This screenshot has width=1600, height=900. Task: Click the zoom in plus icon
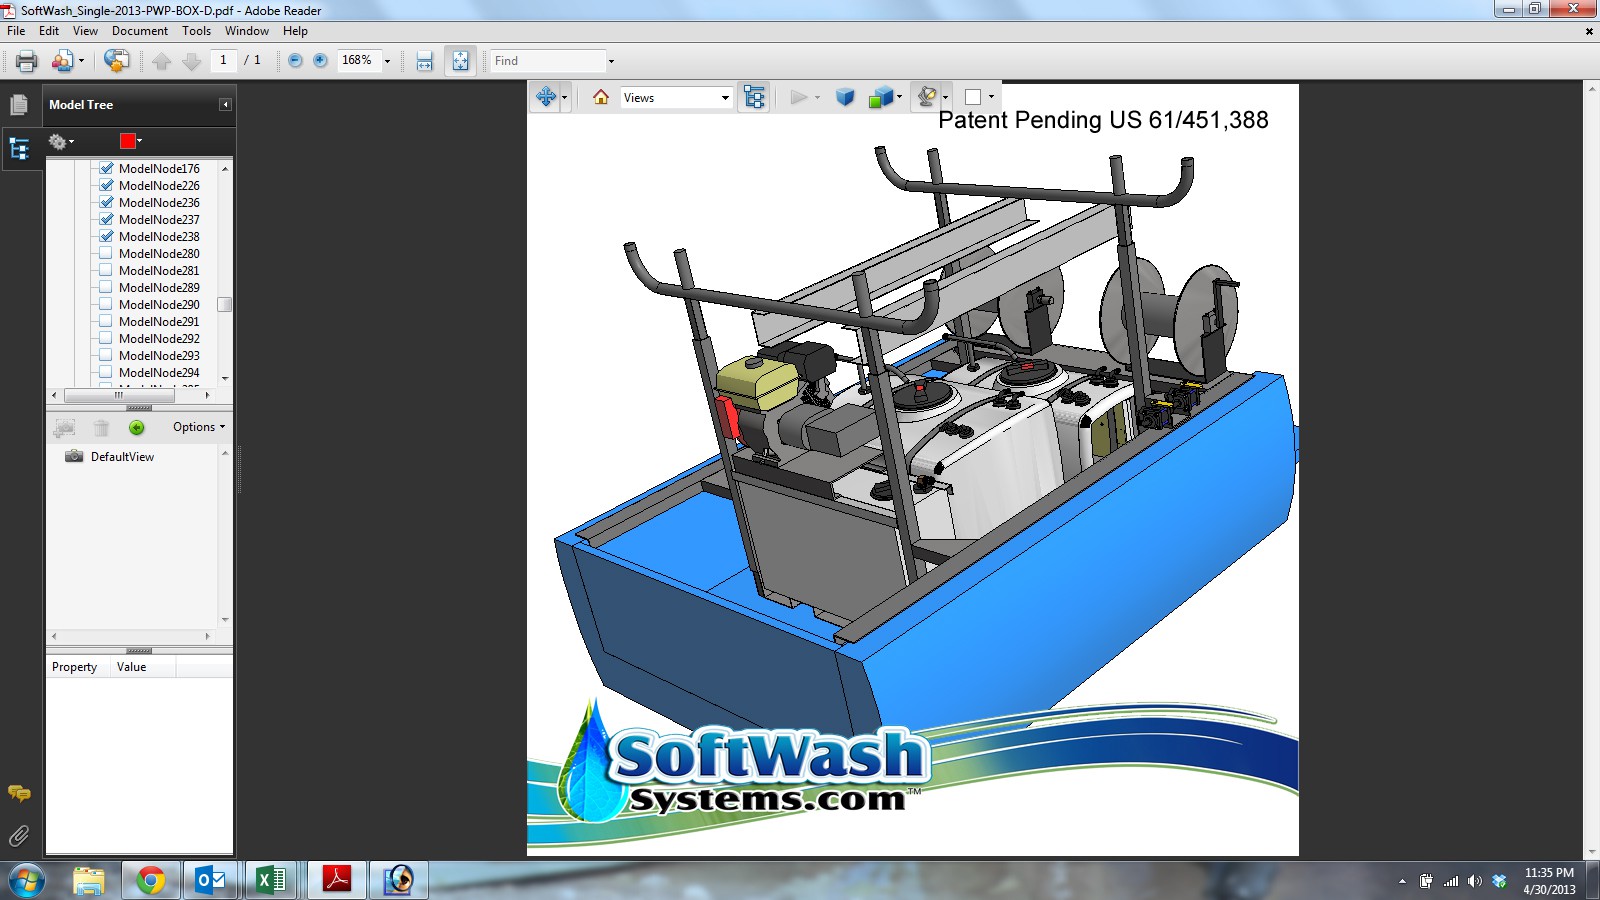(x=320, y=61)
